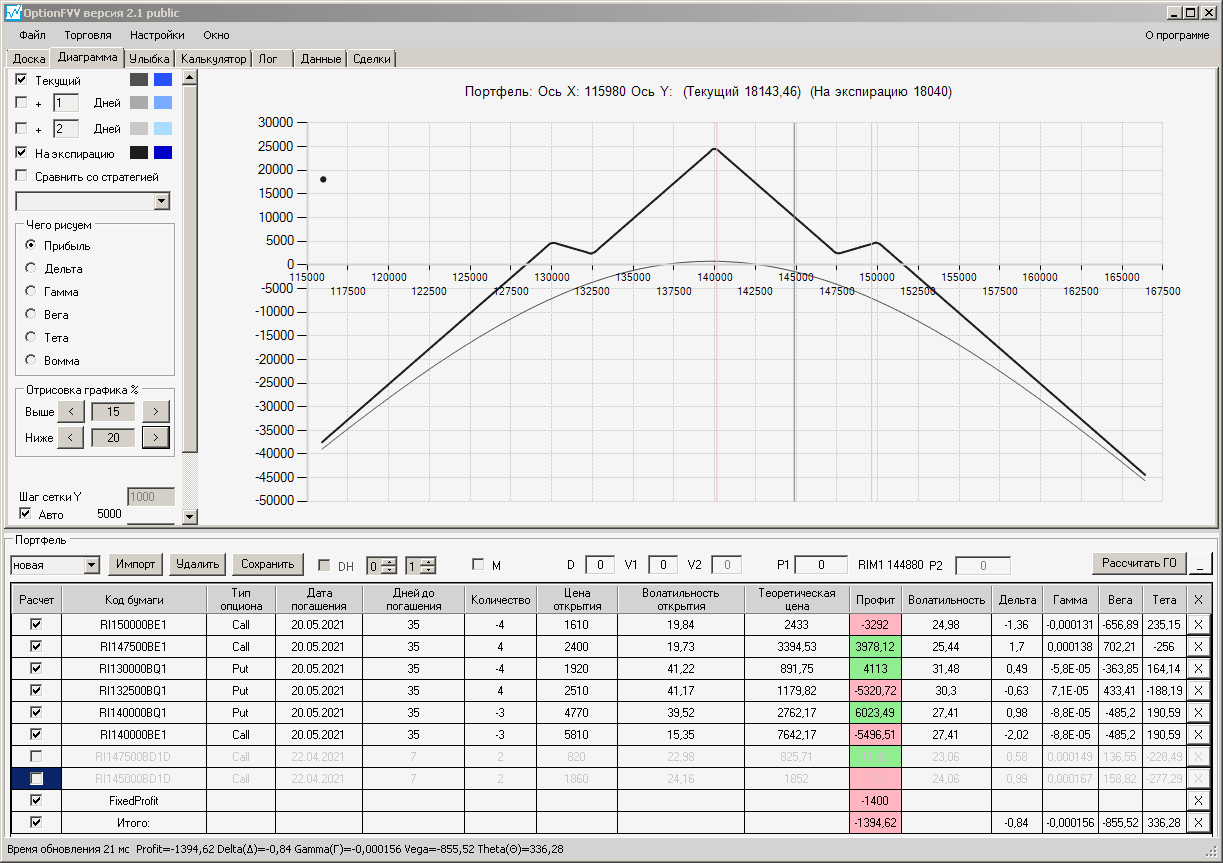The image size is (1223, 863).
Task: Click the Рассчитать ГО button
Action: coord(1139,563)
